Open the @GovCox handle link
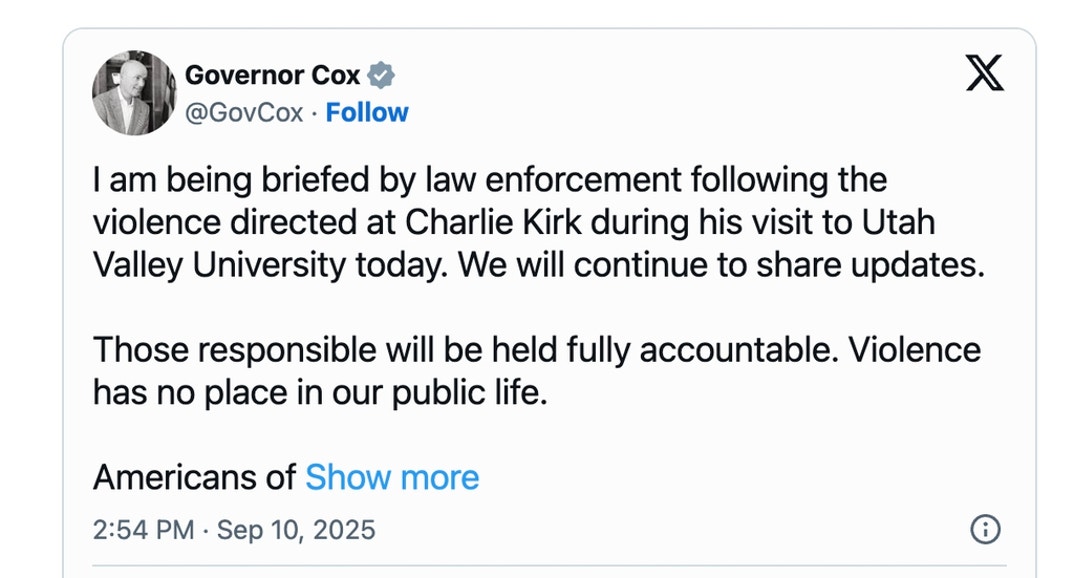 point(244,113)
